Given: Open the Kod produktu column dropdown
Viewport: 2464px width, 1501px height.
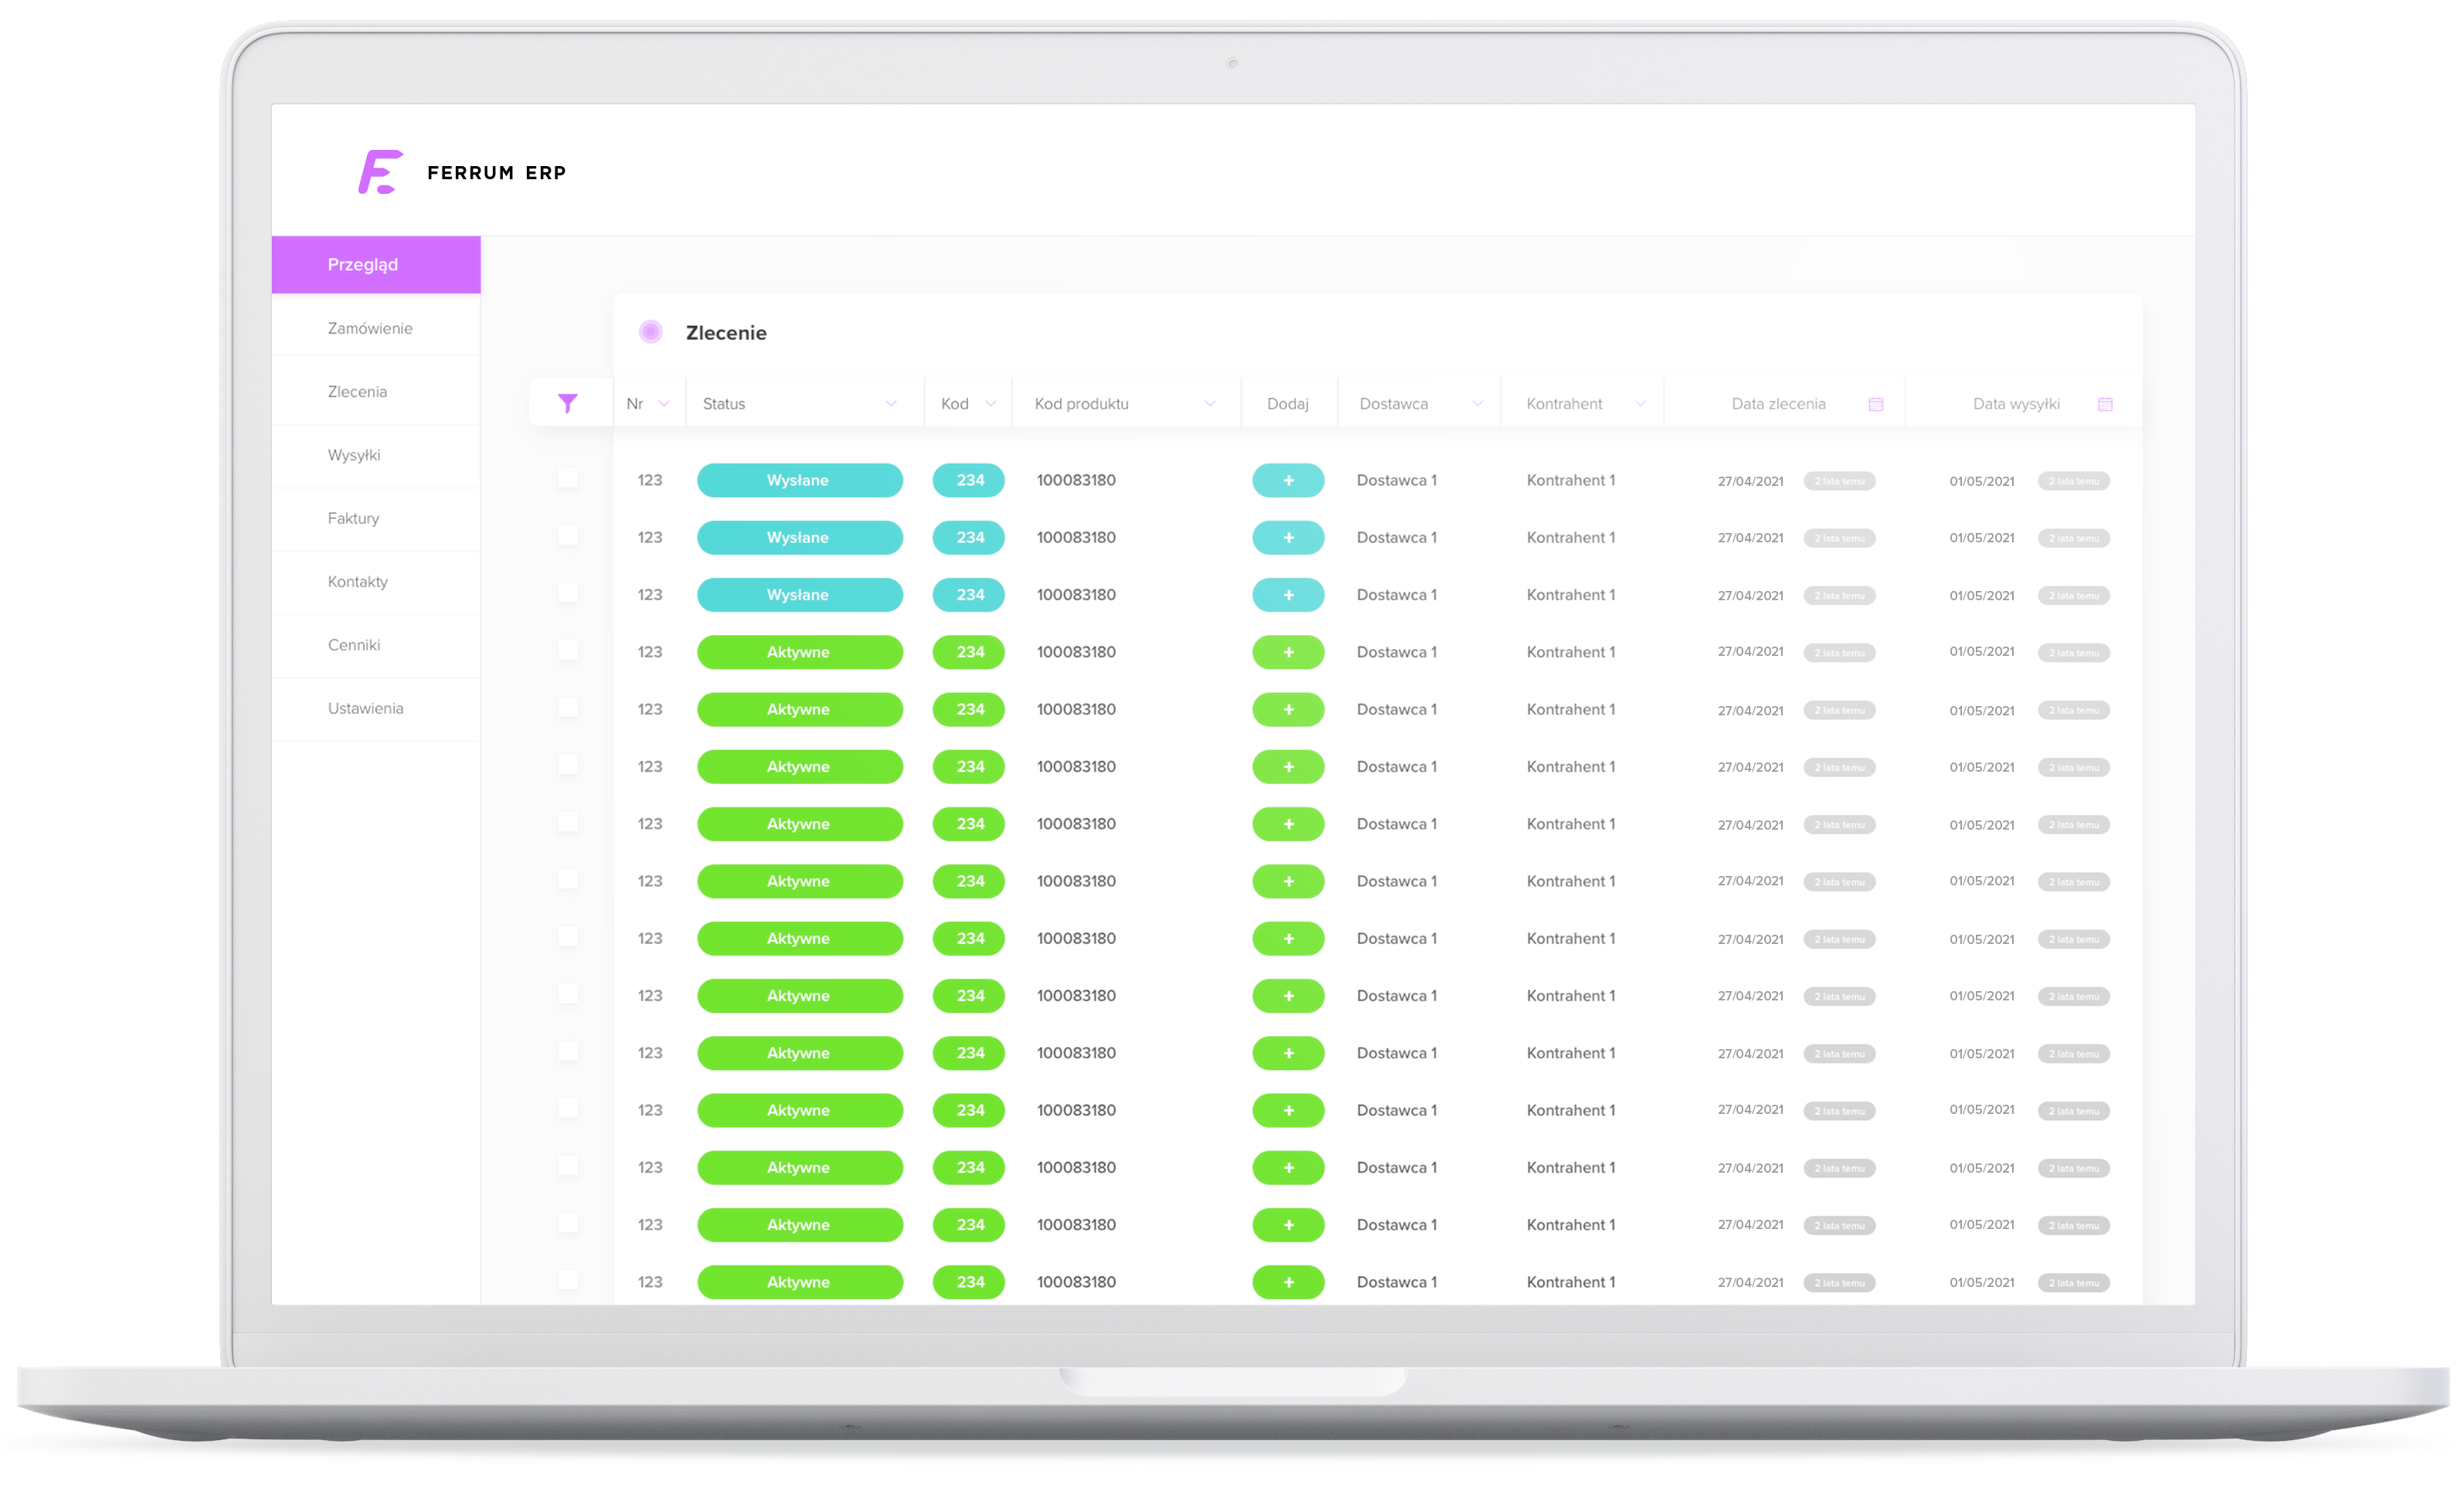Looking at the screenshot, I should pyautogui.click(x=1209, y=404).
